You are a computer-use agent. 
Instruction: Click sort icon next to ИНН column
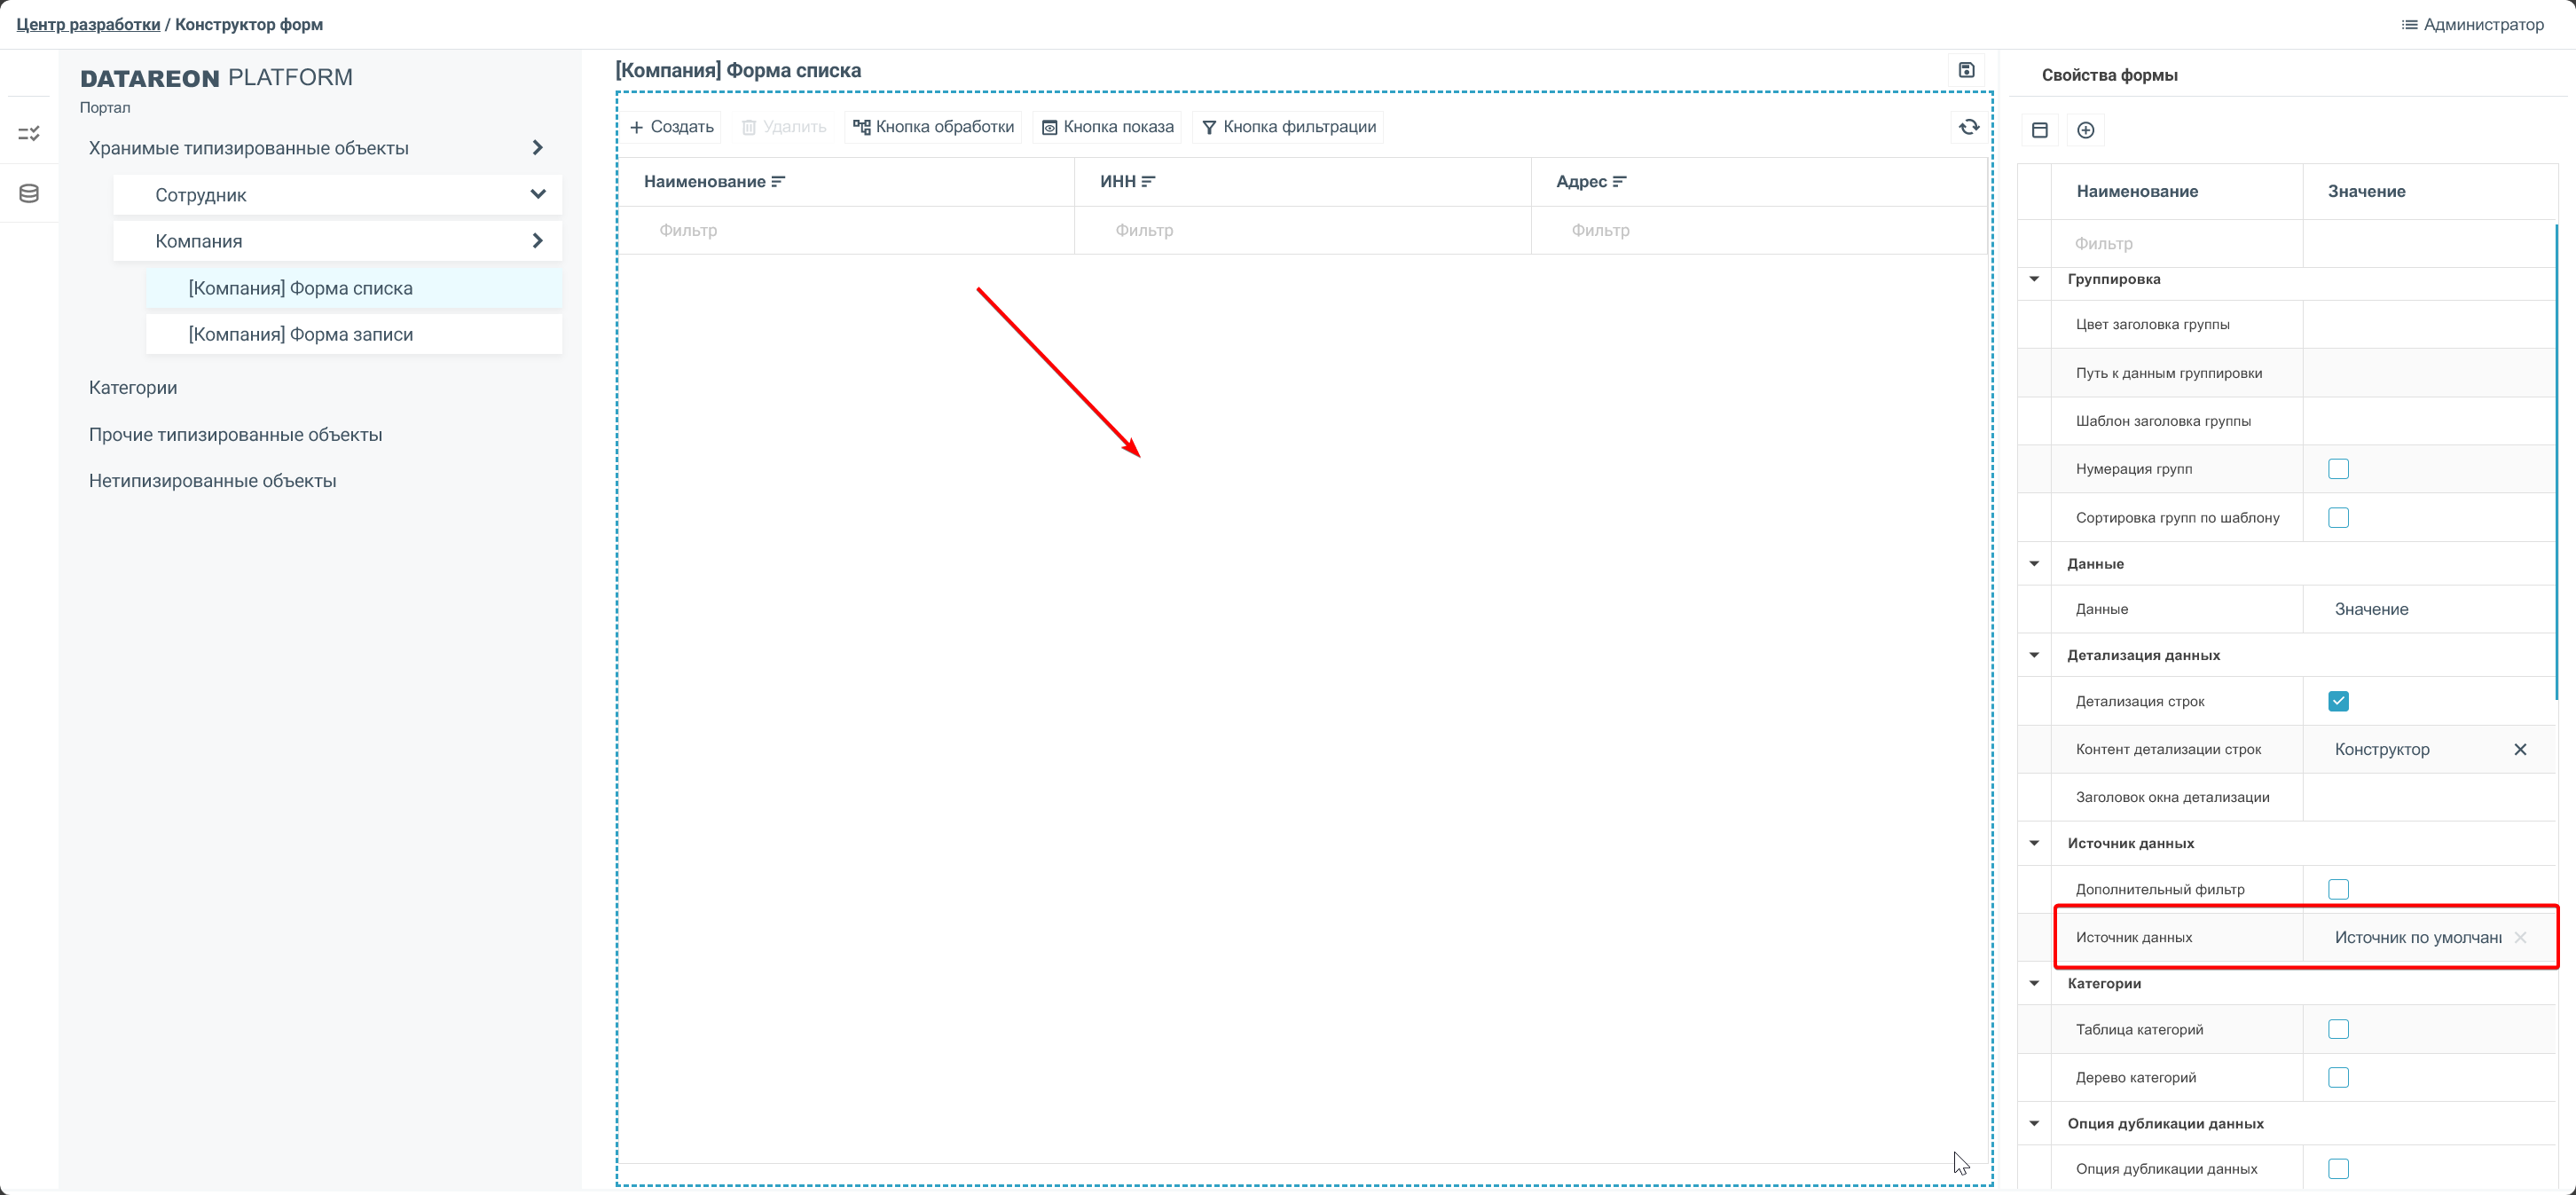click(1148, 182)
